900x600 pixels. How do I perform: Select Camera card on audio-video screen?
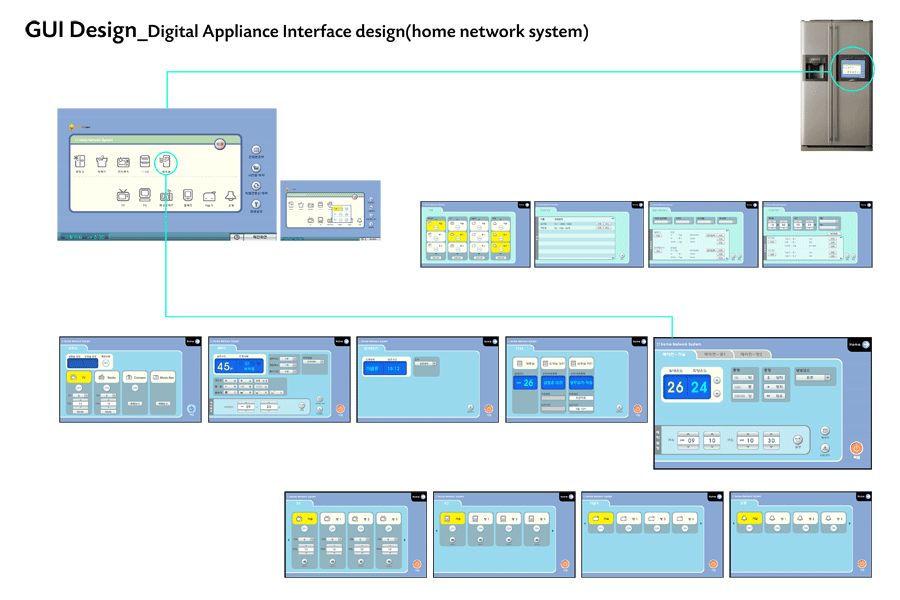tap(135, 377)
